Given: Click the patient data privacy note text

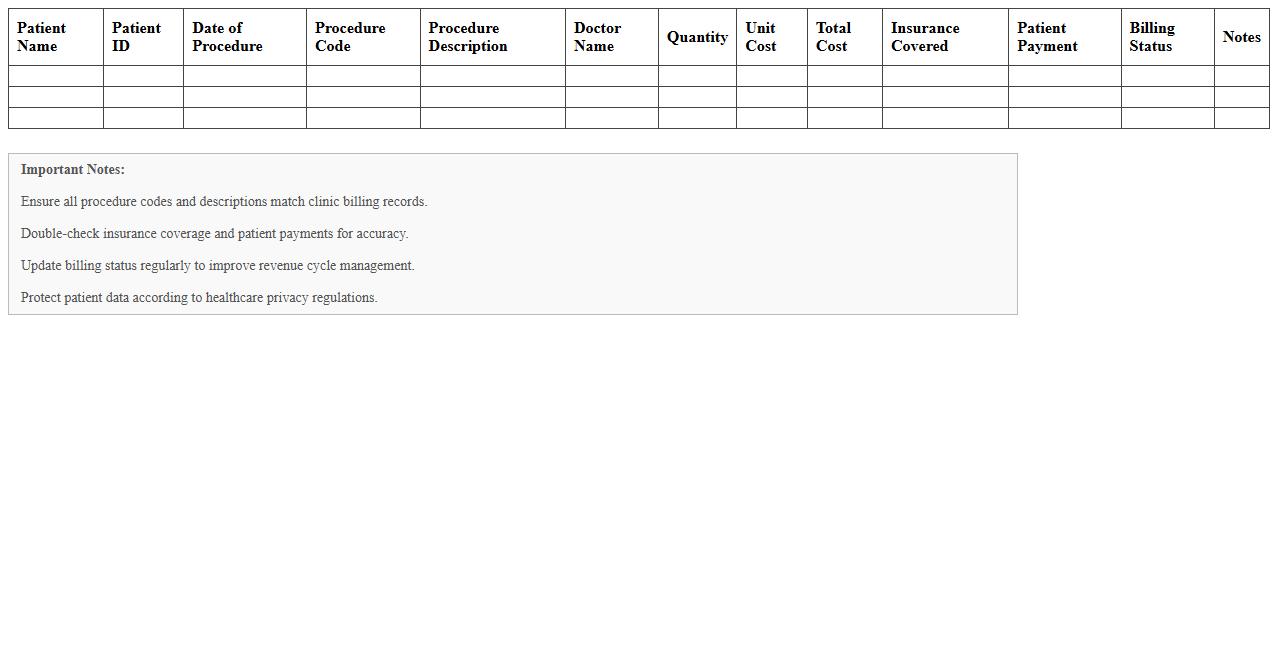Looking at the screenshot, I should tap(199, 297).
